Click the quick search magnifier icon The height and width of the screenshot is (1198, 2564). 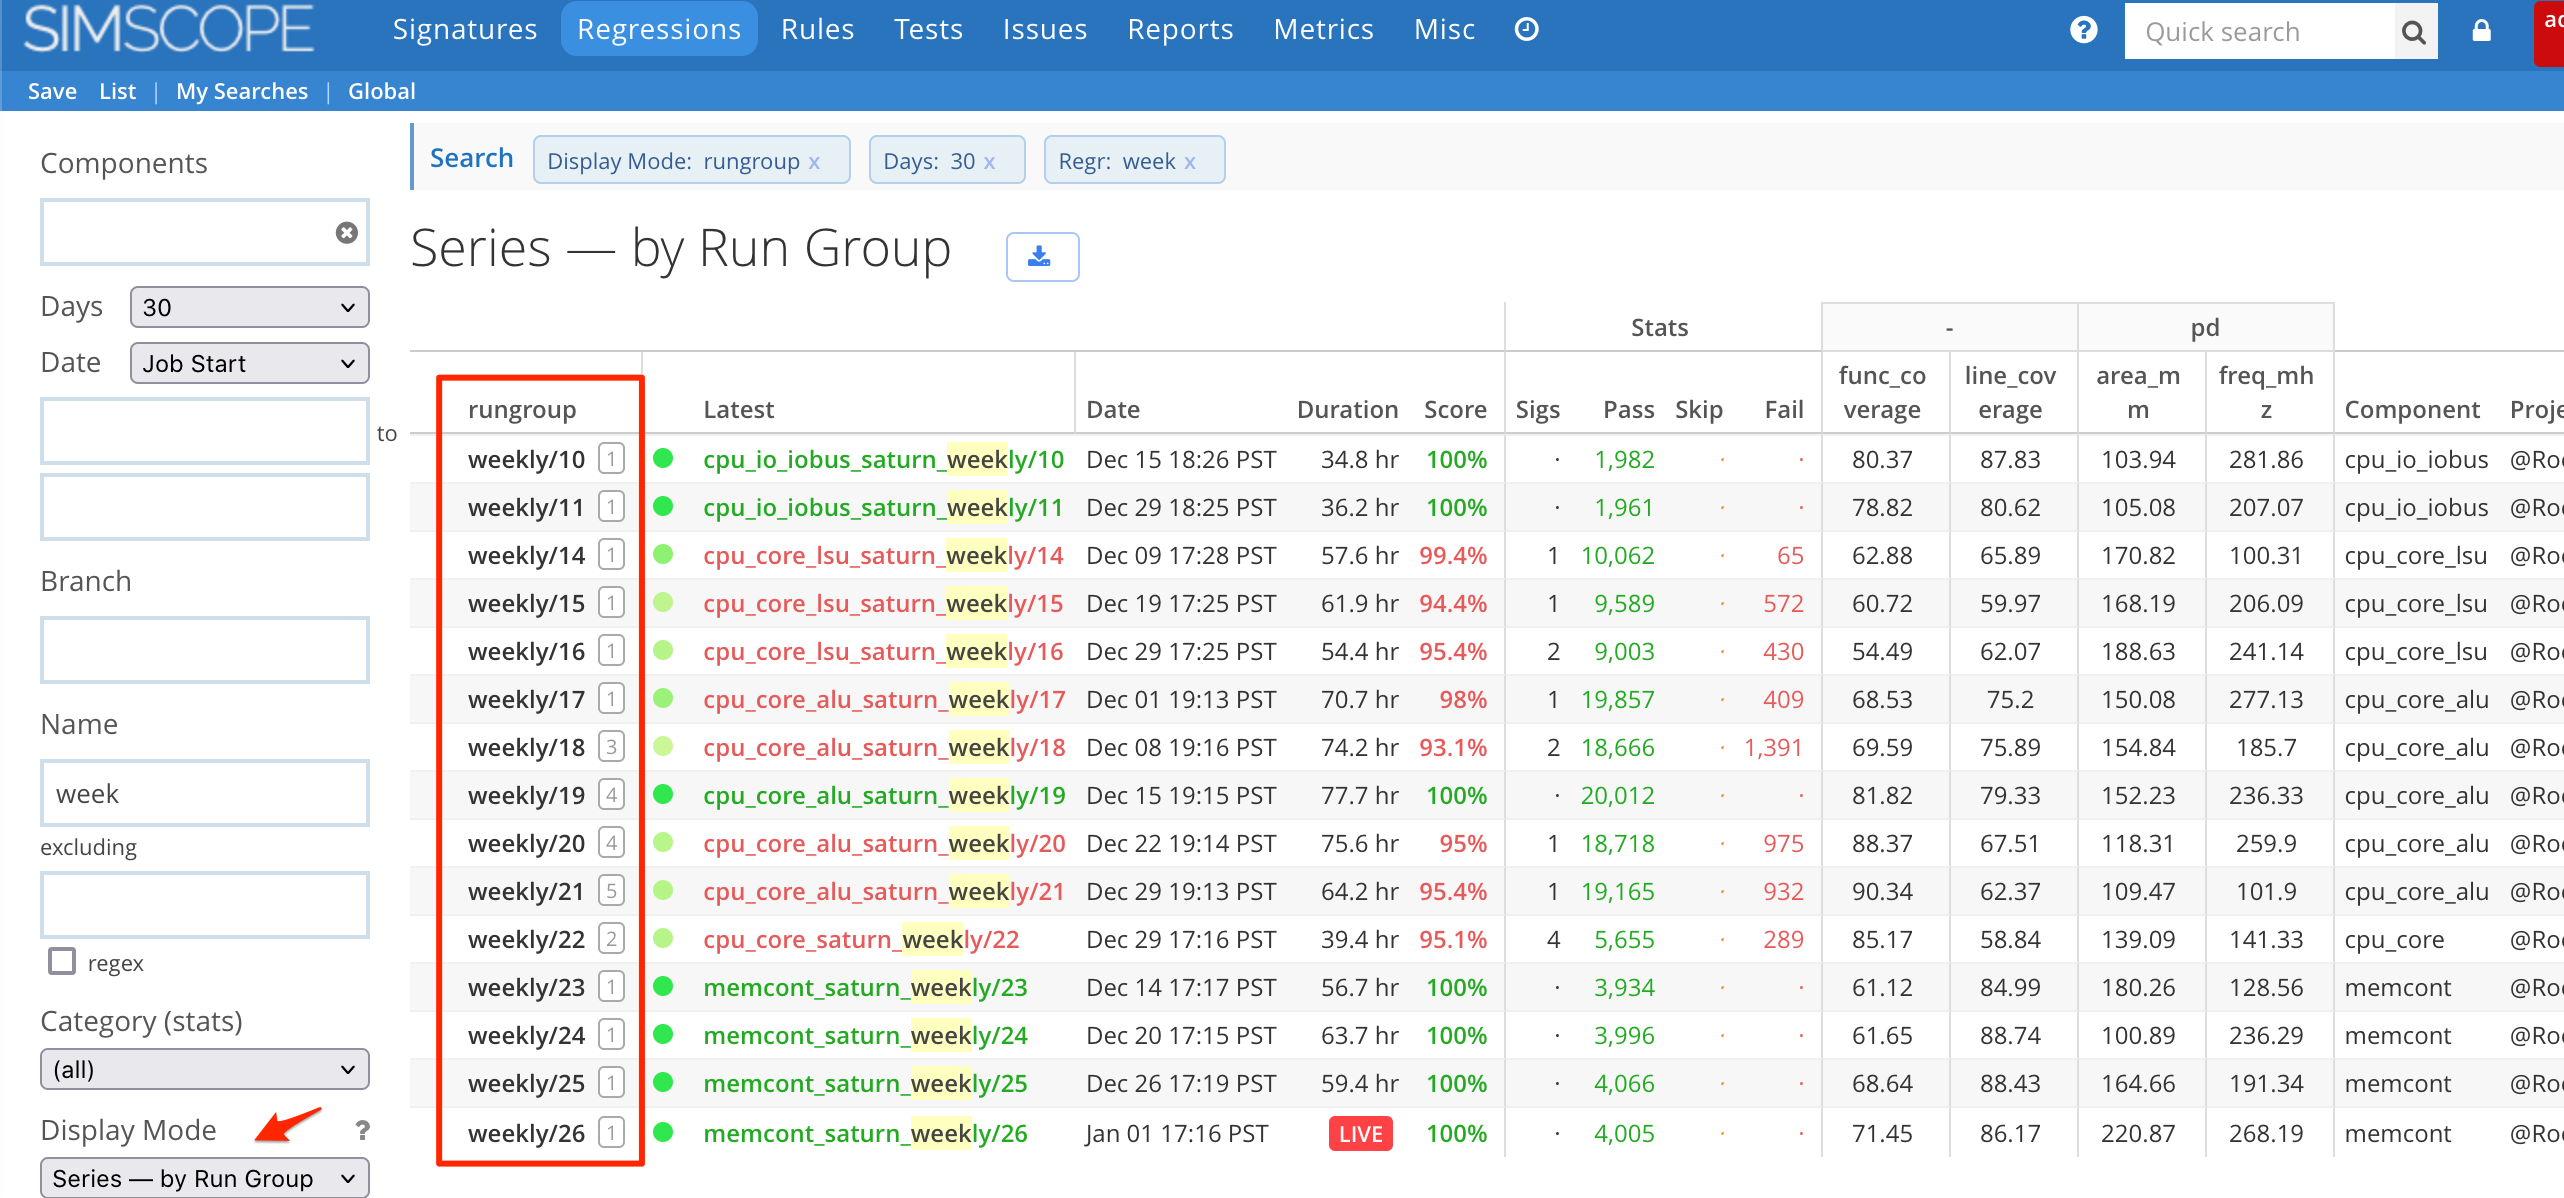point(2414,32)
